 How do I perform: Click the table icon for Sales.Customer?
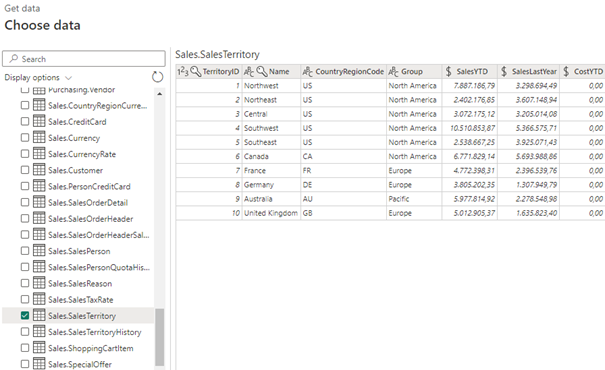coord(39,170)
